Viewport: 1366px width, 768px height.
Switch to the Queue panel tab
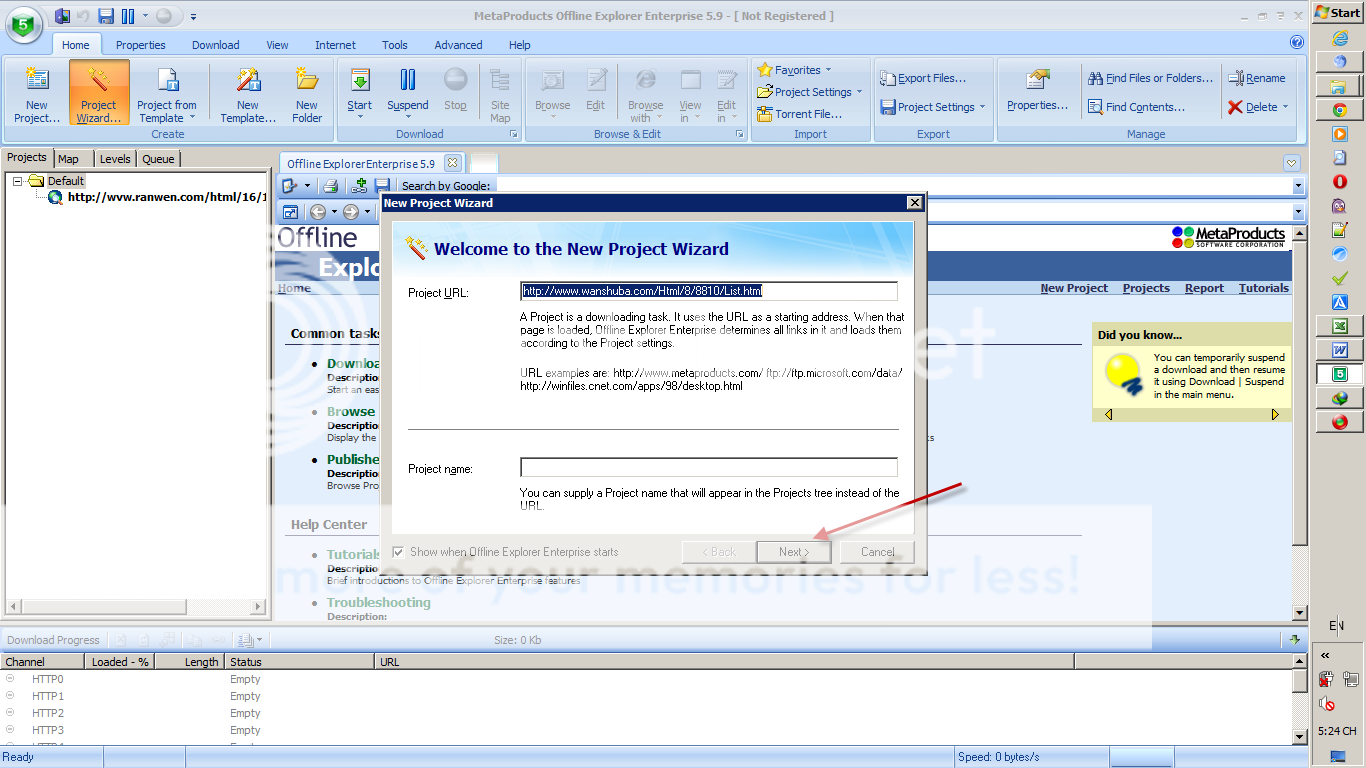(158, 159)
